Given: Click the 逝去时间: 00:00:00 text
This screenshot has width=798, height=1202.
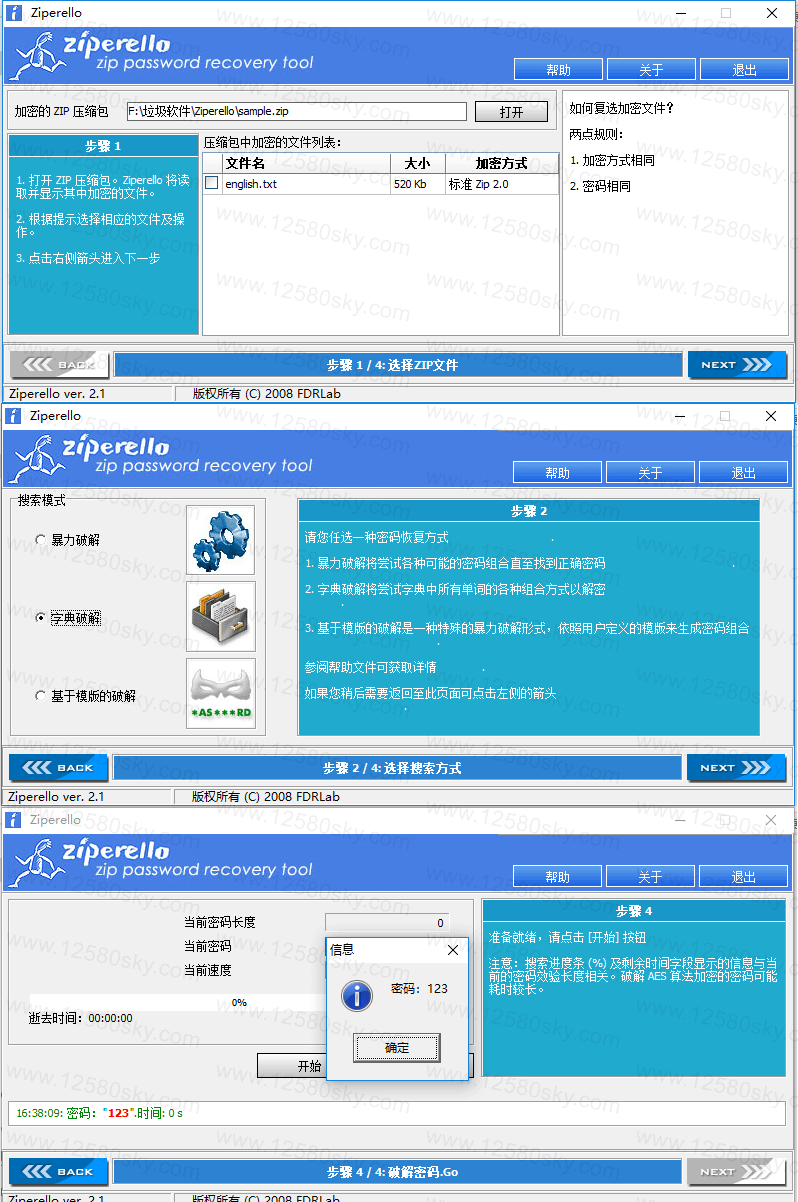Looking at the screenshot, I should coord(80,1018).
